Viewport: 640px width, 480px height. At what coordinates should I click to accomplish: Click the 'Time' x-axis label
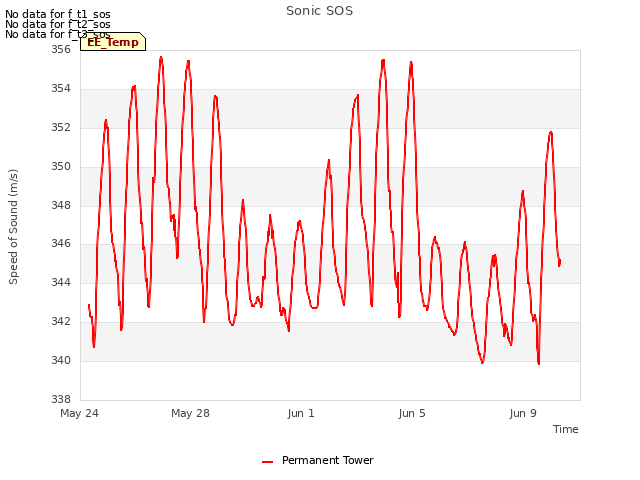click(565, 429)
